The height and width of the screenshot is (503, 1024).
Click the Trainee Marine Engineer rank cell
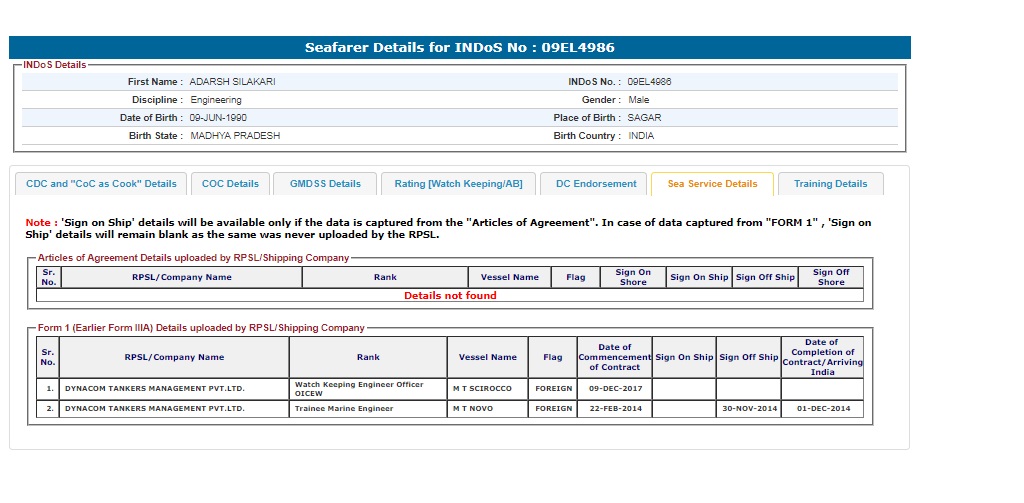[344, 409]
